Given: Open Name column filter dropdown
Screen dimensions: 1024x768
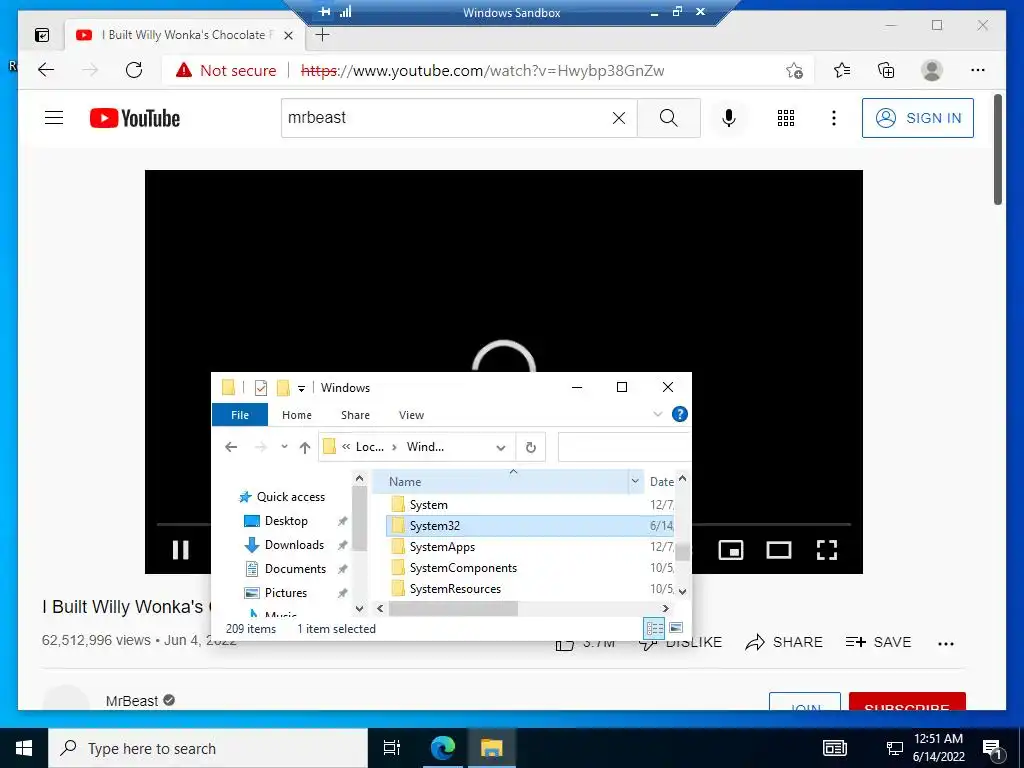Looking at the screenshot, I should (x=635, y=481).
